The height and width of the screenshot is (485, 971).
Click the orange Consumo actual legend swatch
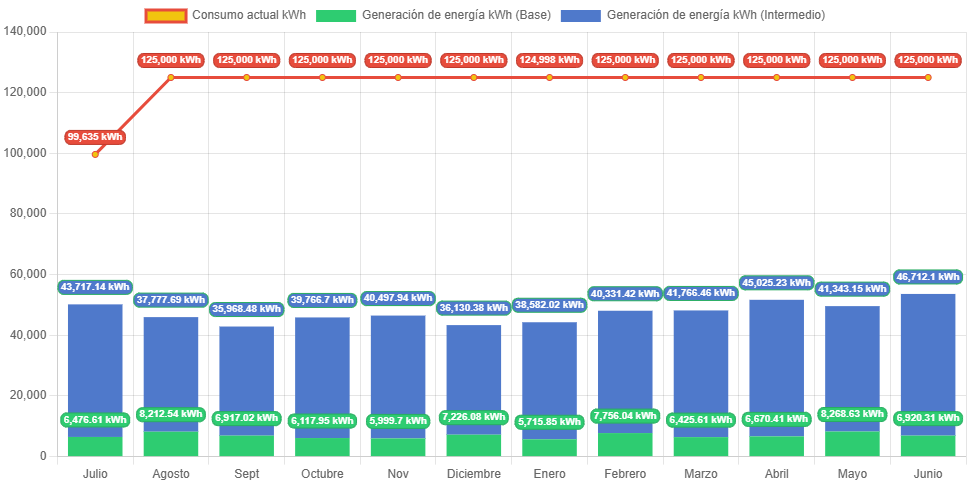[164, 15]
